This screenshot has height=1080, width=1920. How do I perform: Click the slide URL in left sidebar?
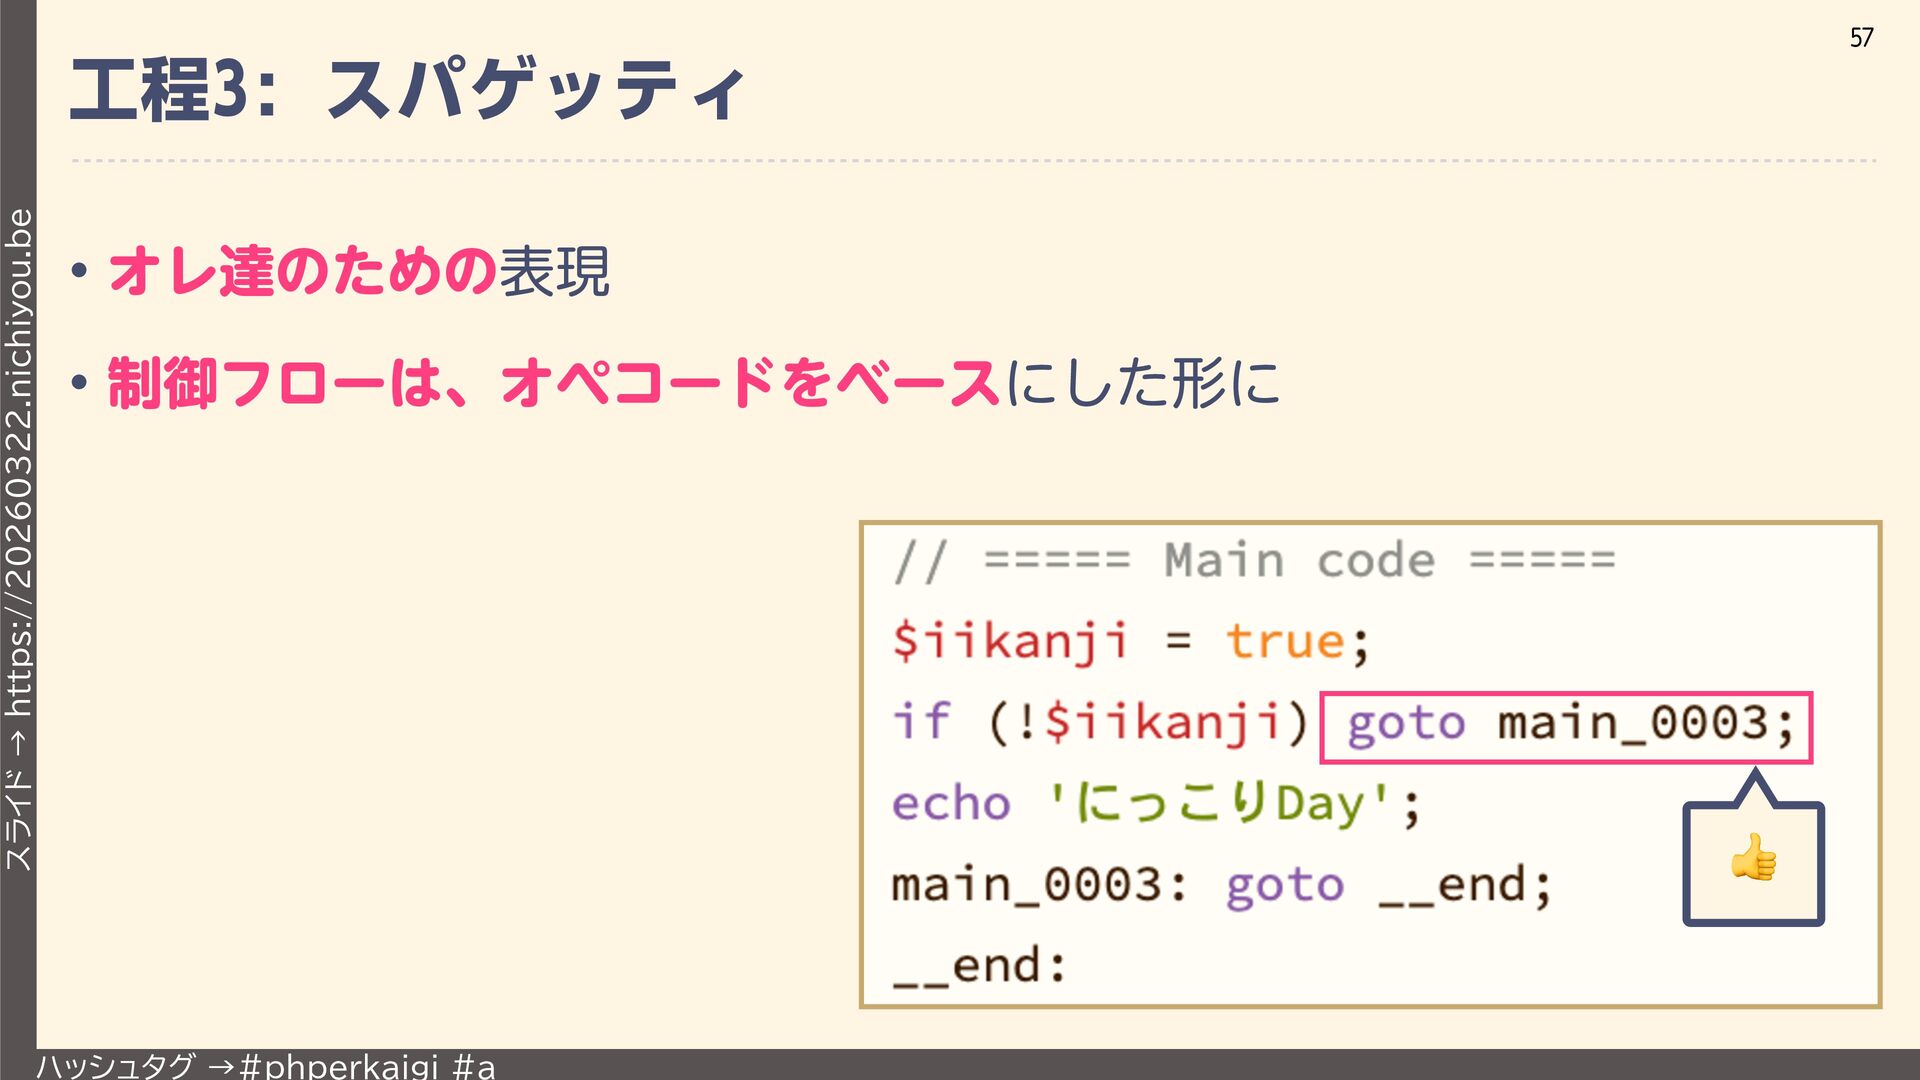pos(19,460)
